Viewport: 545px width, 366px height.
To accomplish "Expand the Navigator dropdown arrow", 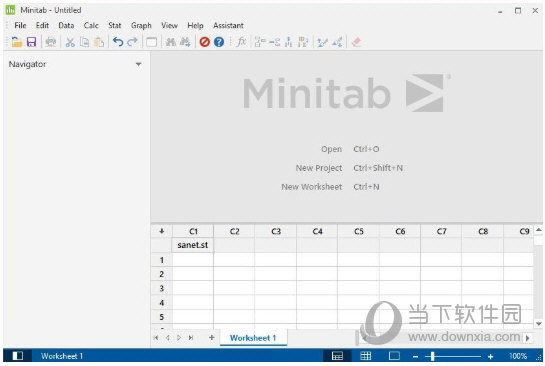I will (138, 64).
